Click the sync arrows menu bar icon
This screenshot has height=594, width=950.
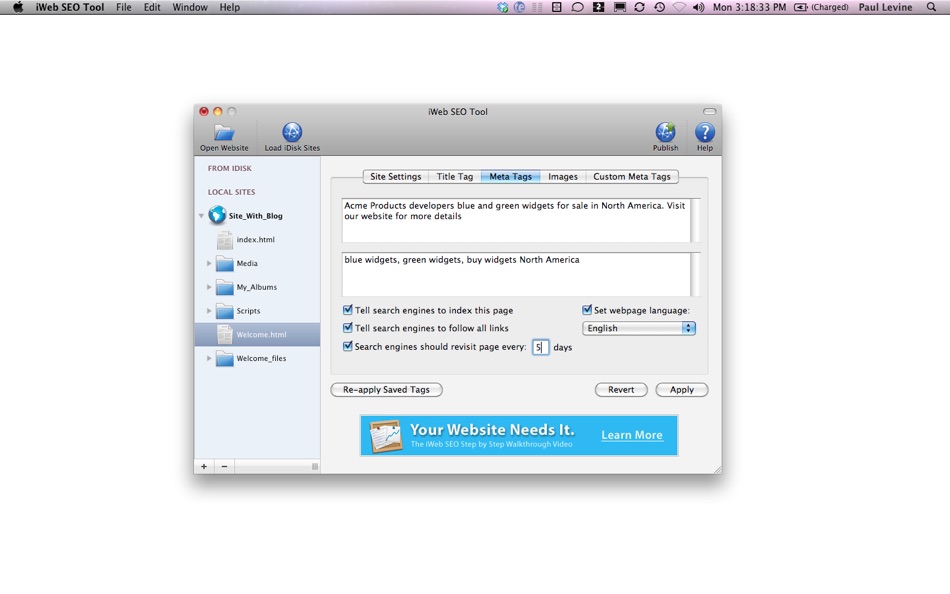[x=639, y=7]
